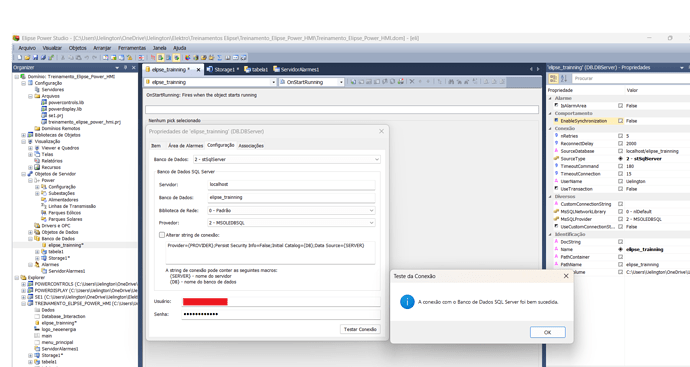
Task: Click the Servidor localhost input field
Action: click(x=291, y=184)
